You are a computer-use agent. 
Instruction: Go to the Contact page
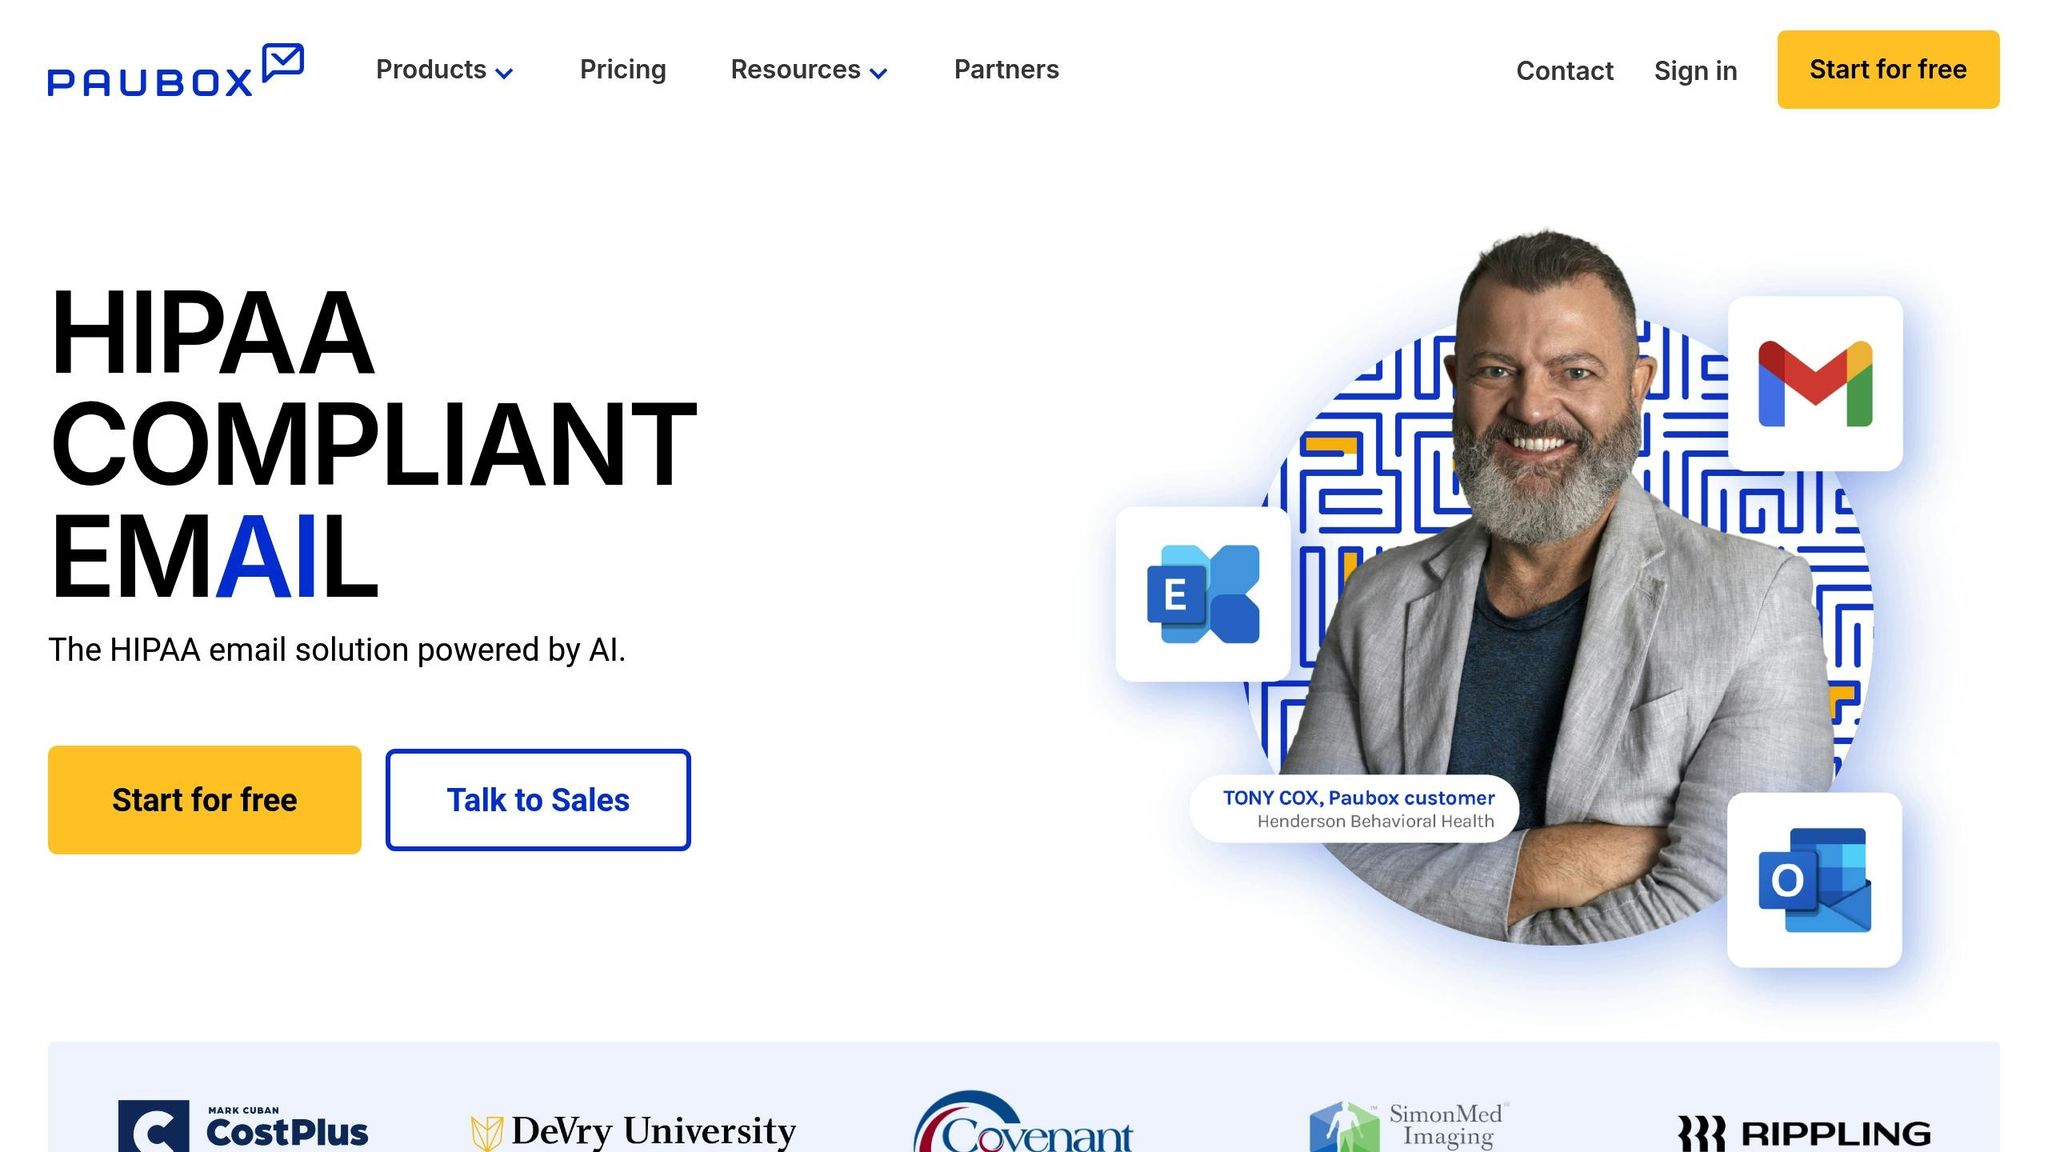[1564, 71]
